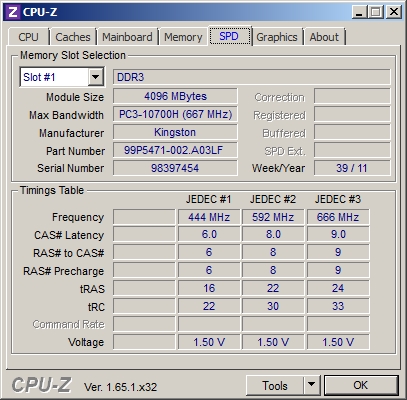The height and width of the screenshot is (400, 407).
Task: Click the JEDEC #2 voltage 1.50 V
Action: 273,342
